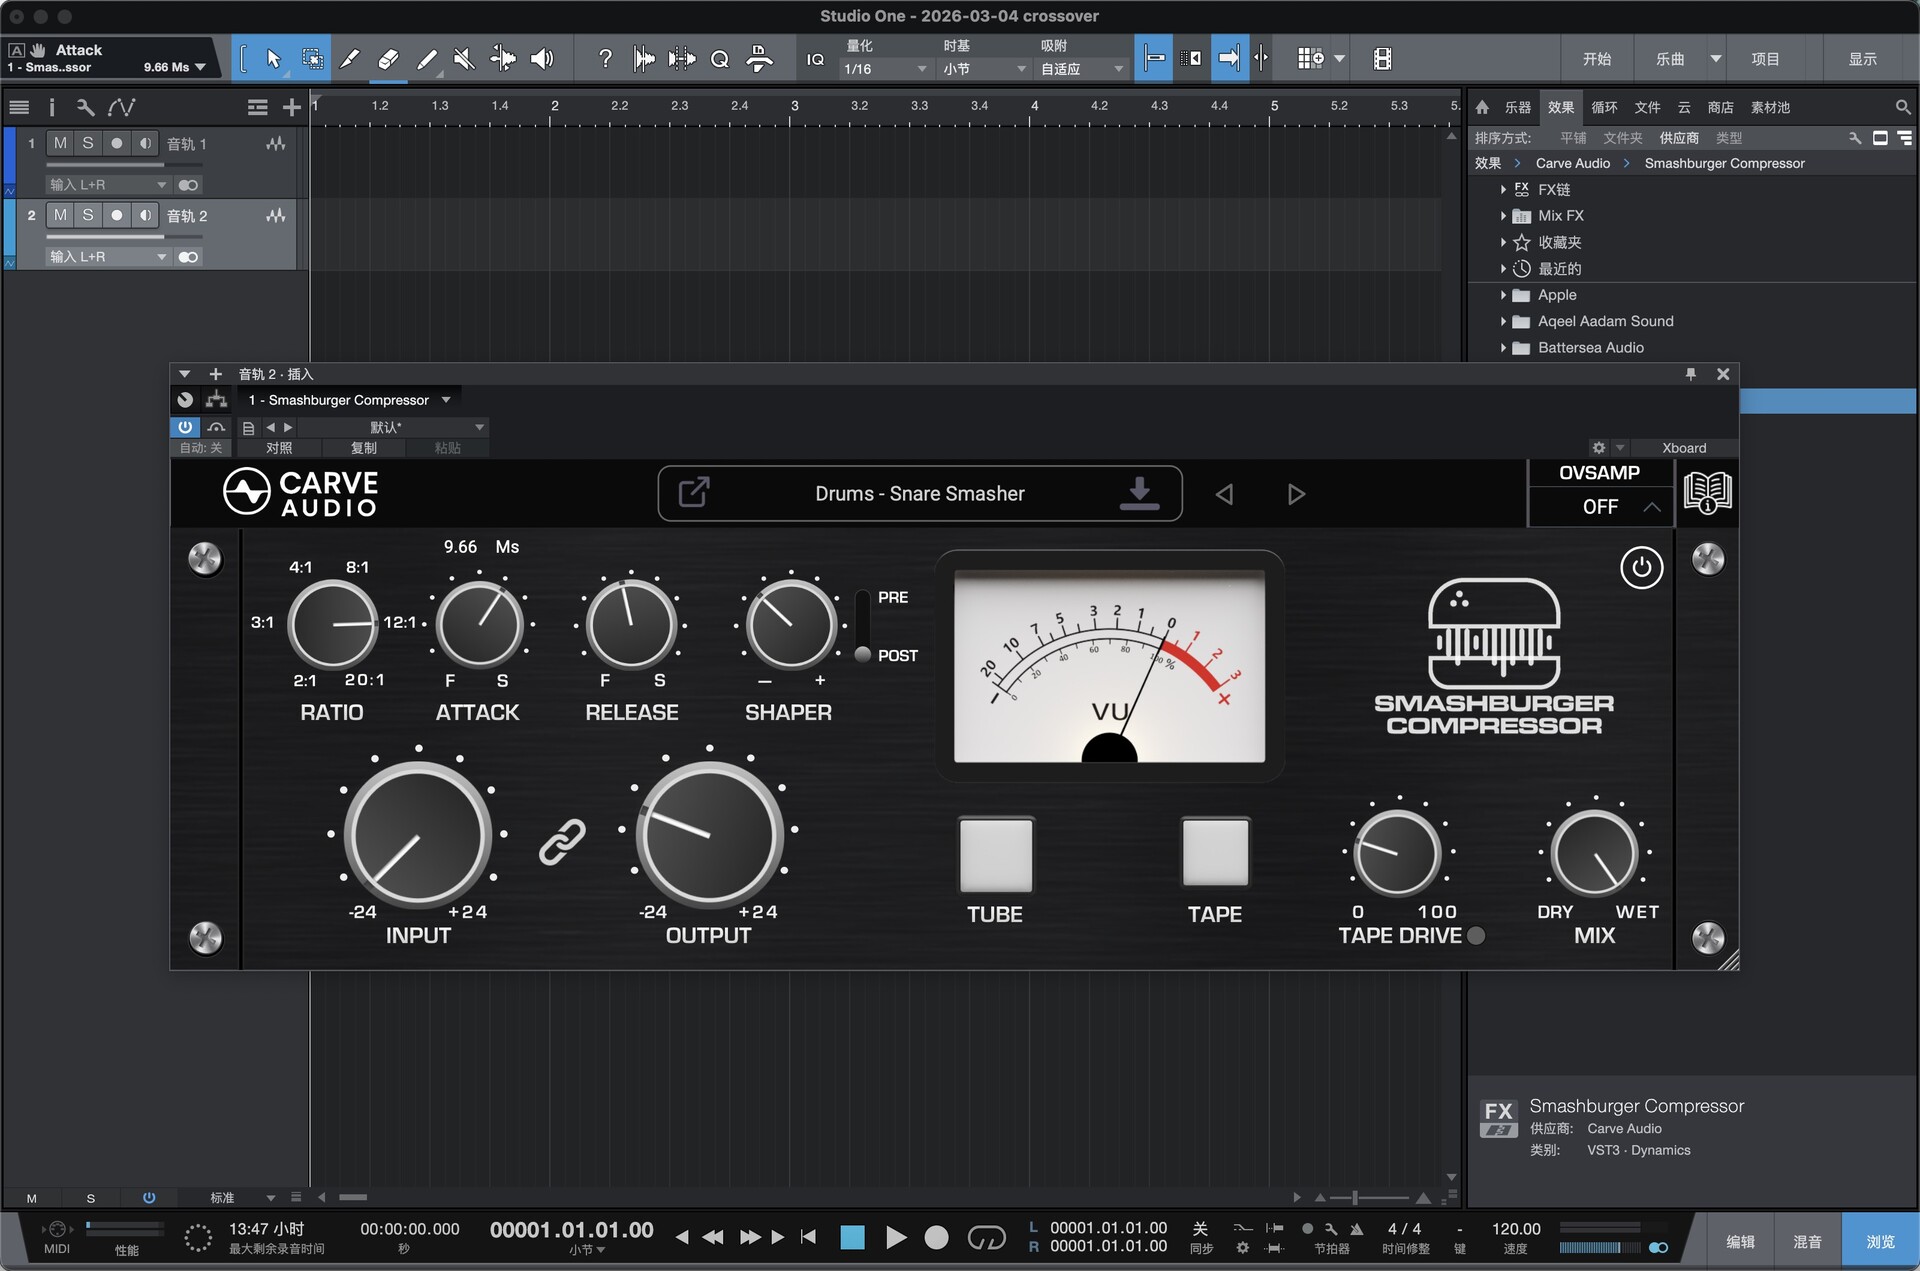Select the Eraser tool
The image size is (1920, 1271).
(388, 58)
